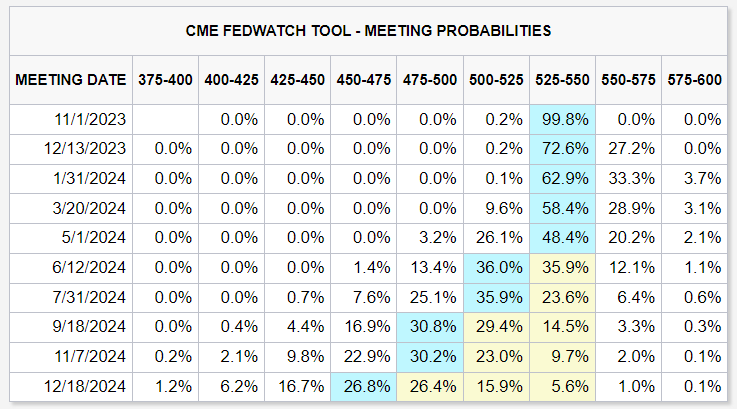Click the 27.2% probability cell
This screenshot has height=409, width=737.
point(628,148)
